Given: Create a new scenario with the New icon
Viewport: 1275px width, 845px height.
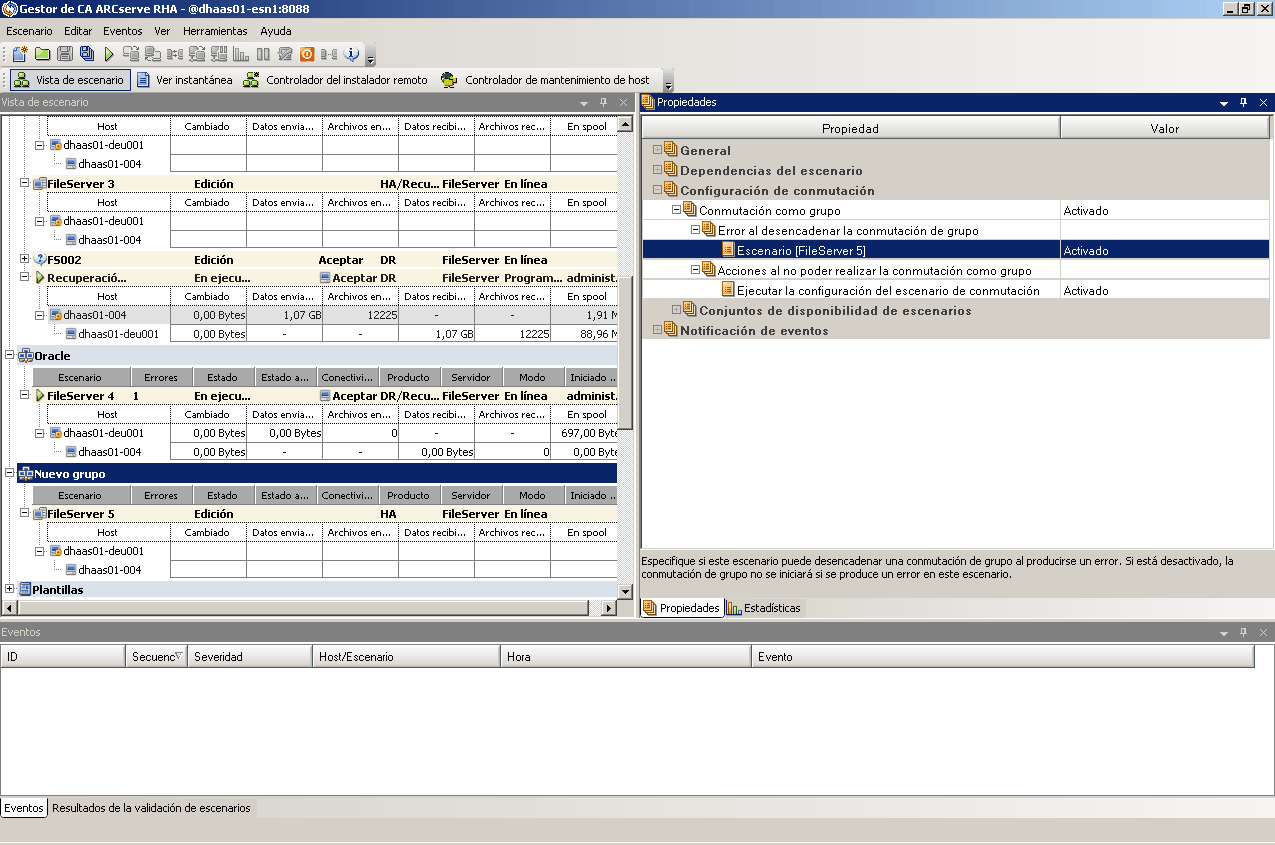Looking at the screenshot, I should 20,54.
